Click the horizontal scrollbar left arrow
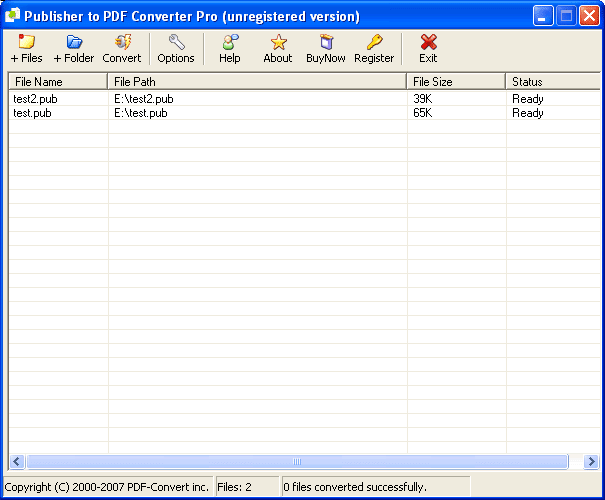Screen dimensions: 605x500 [17, 461]
